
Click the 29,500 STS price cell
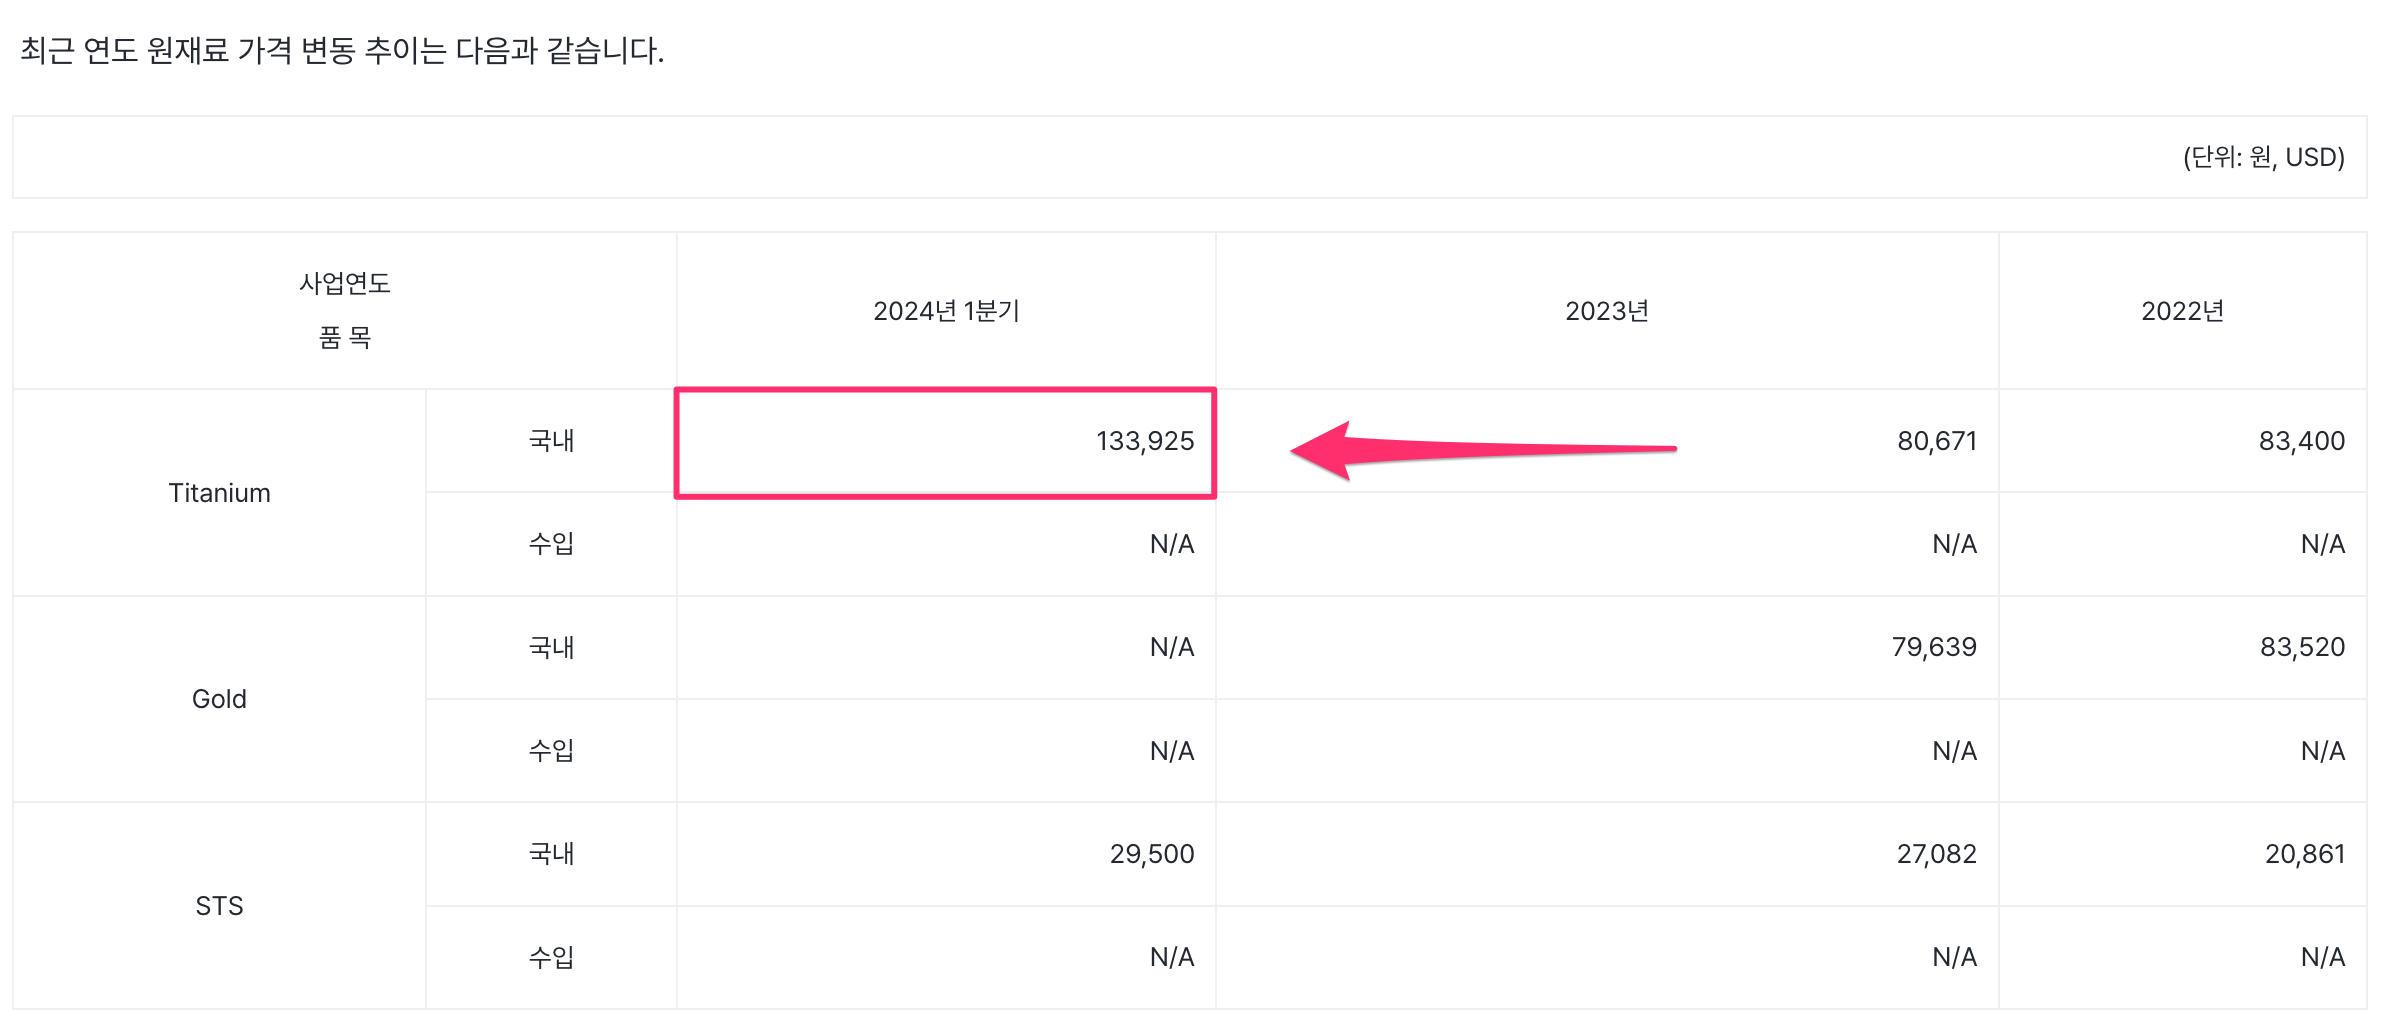pos(1151,854)
